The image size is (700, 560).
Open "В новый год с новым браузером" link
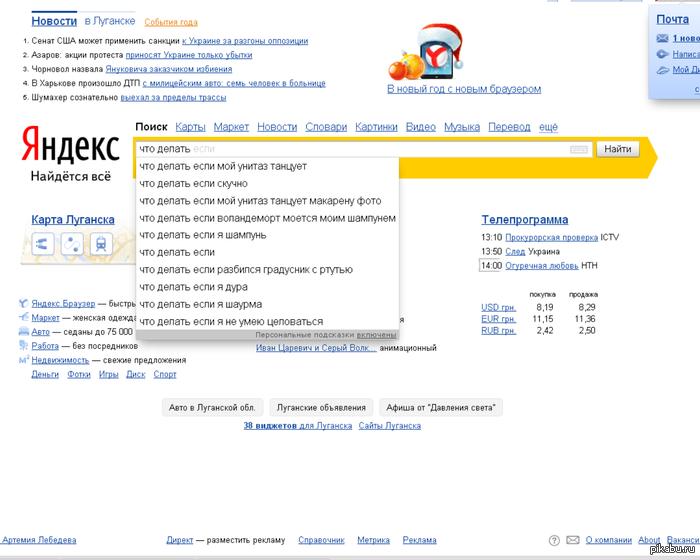(464, 89)
